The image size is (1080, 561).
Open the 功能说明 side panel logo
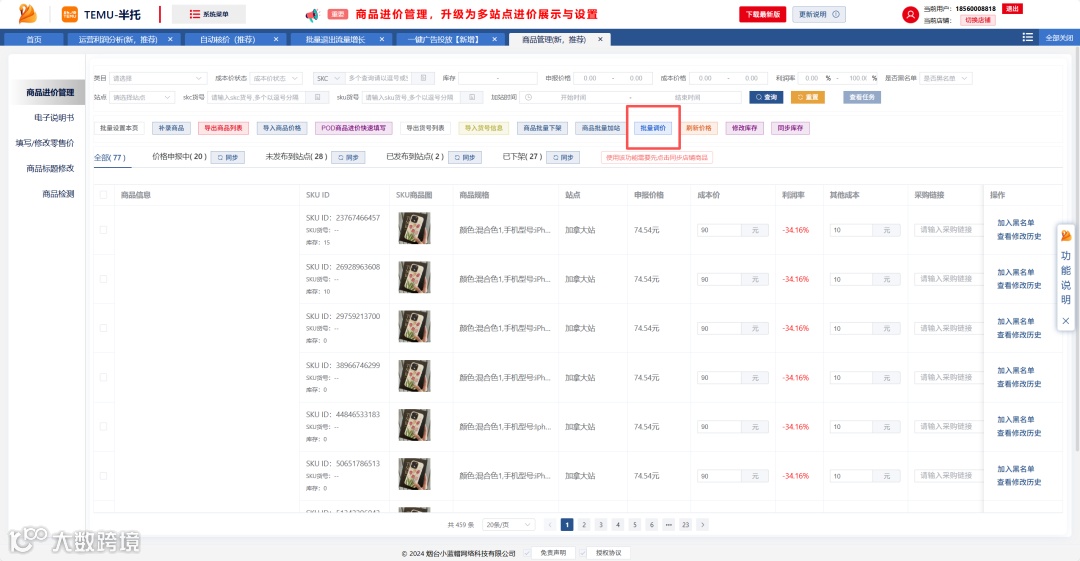[1066, 236]
